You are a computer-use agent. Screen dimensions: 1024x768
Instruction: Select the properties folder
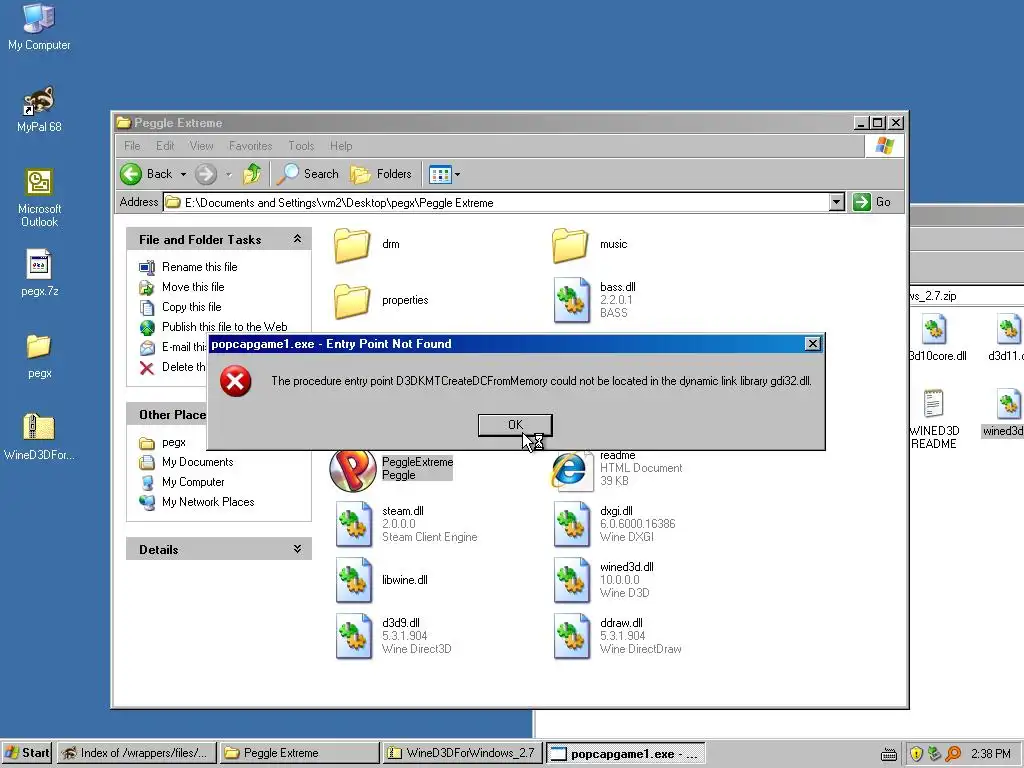click(x=353, y=300)
